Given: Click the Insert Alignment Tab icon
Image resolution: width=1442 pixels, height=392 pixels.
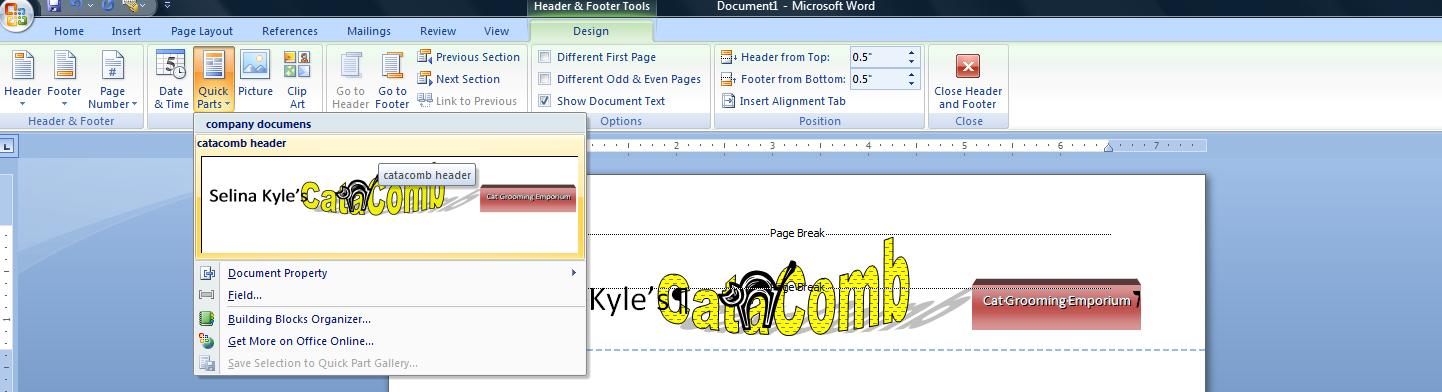Looking at the screenshot, I should point(729,101).
